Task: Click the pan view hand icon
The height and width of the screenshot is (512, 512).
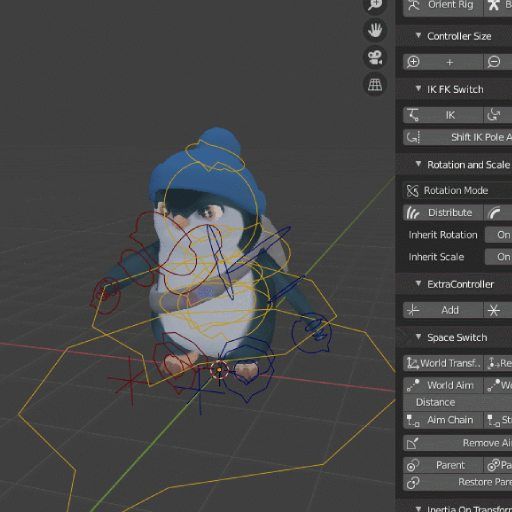Action: (375, 30)
